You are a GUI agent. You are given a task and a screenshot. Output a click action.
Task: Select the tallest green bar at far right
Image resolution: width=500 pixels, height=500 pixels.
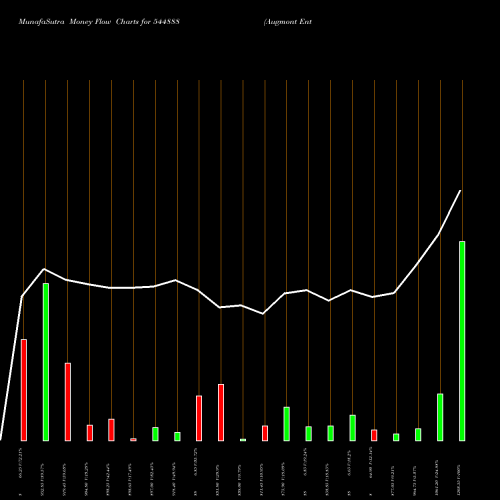(x=462, y=341)
